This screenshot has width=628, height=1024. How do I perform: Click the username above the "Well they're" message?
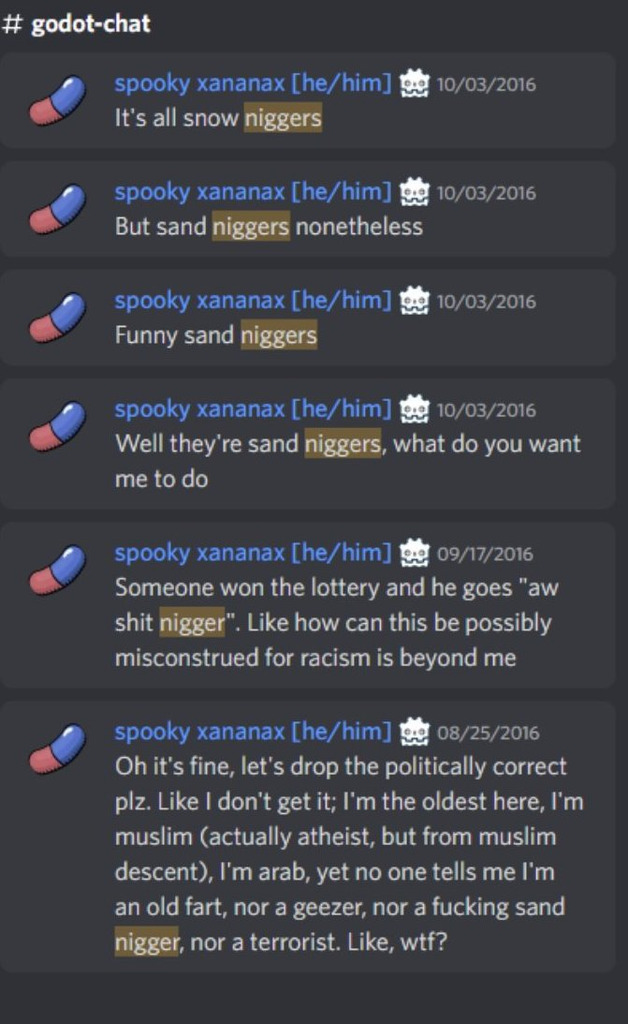[253, 409]
